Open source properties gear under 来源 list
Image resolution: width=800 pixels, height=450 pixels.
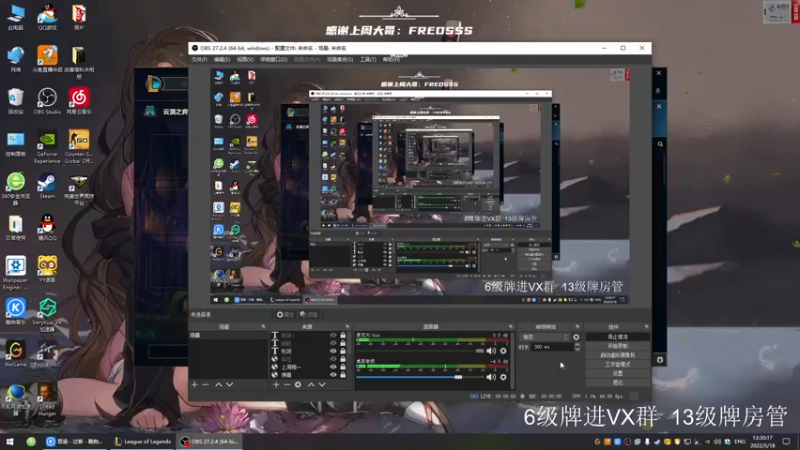[x=298, y=384]
